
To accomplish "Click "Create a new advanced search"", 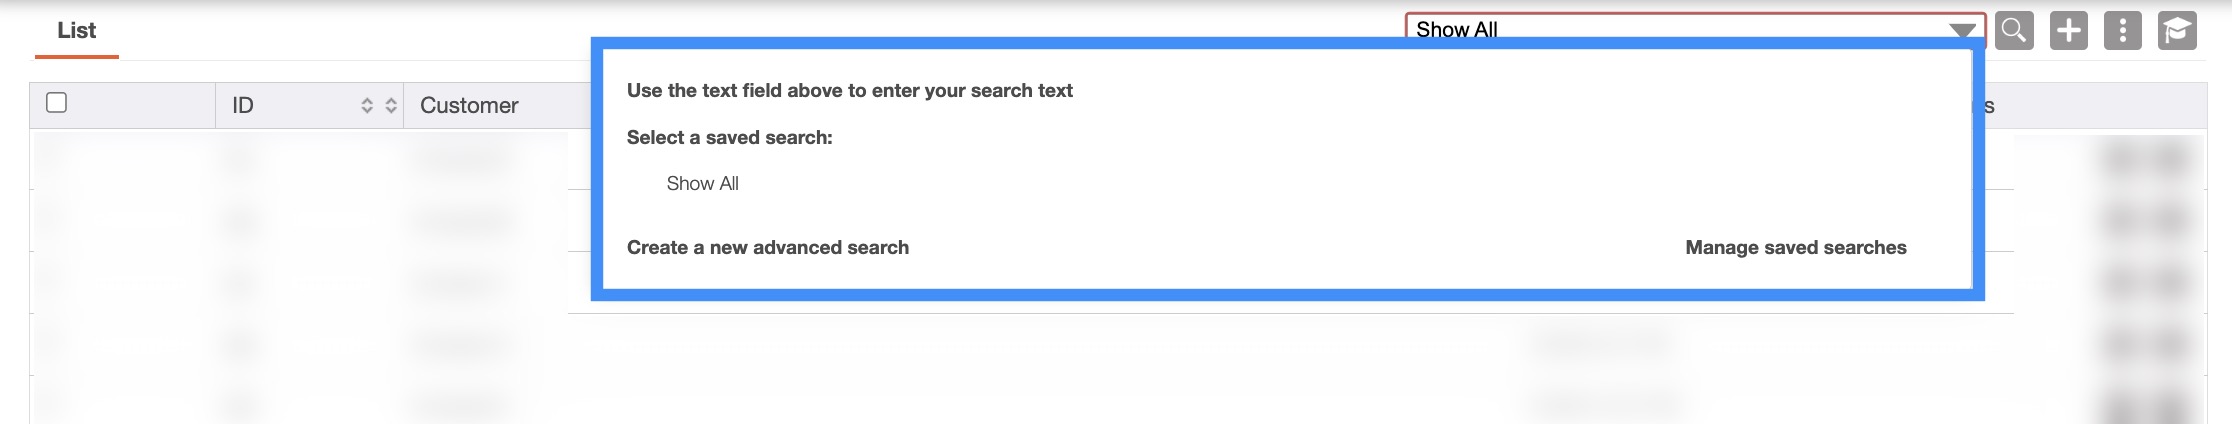I will coord(767,247).
